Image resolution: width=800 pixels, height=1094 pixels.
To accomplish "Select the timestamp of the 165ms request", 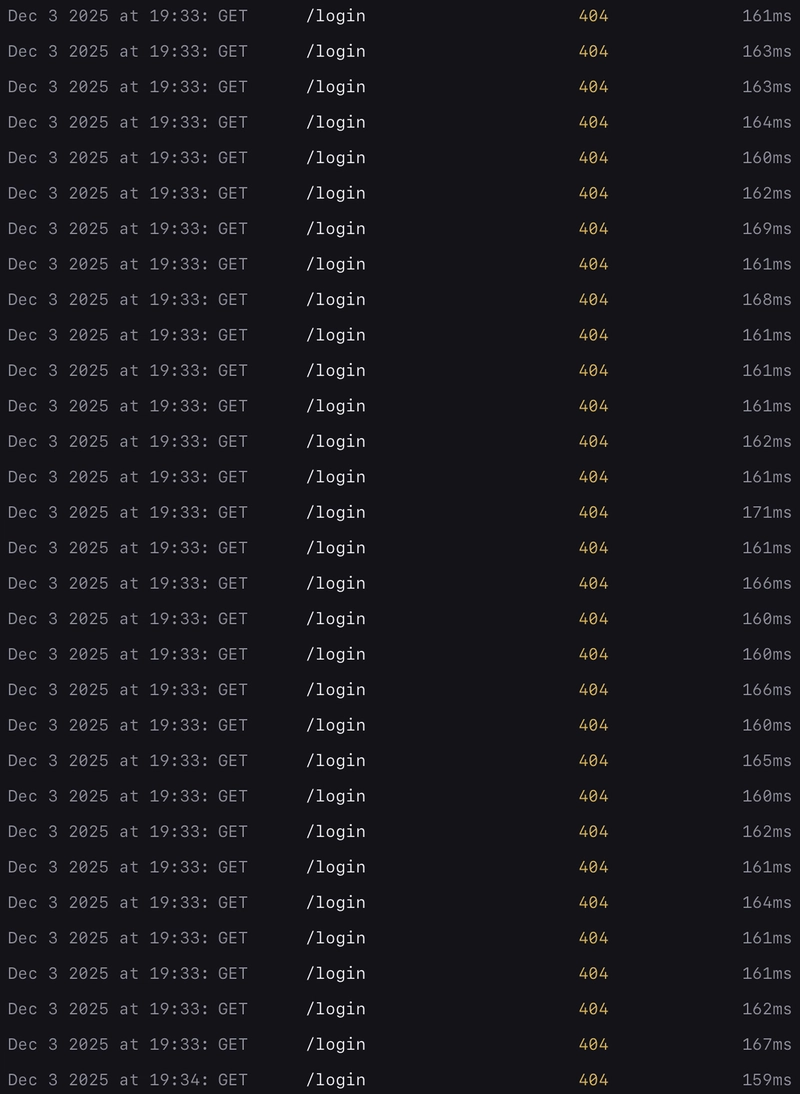I will click(x=127, y=761).
